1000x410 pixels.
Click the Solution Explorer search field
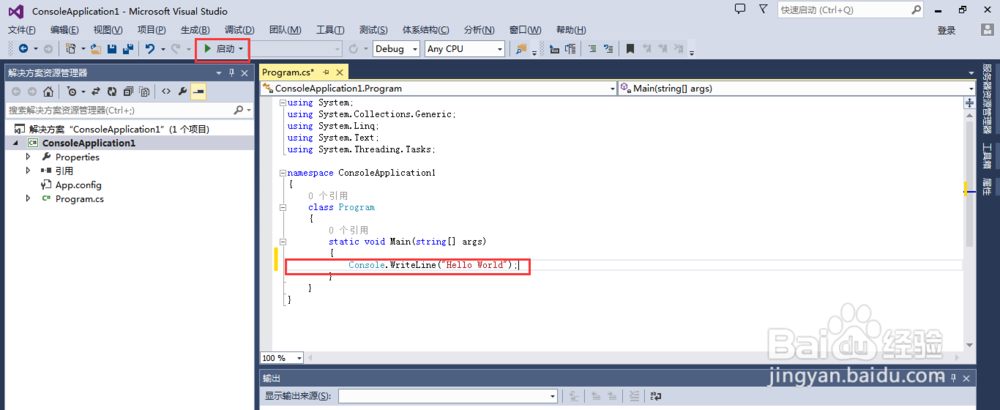coord(129,110)
